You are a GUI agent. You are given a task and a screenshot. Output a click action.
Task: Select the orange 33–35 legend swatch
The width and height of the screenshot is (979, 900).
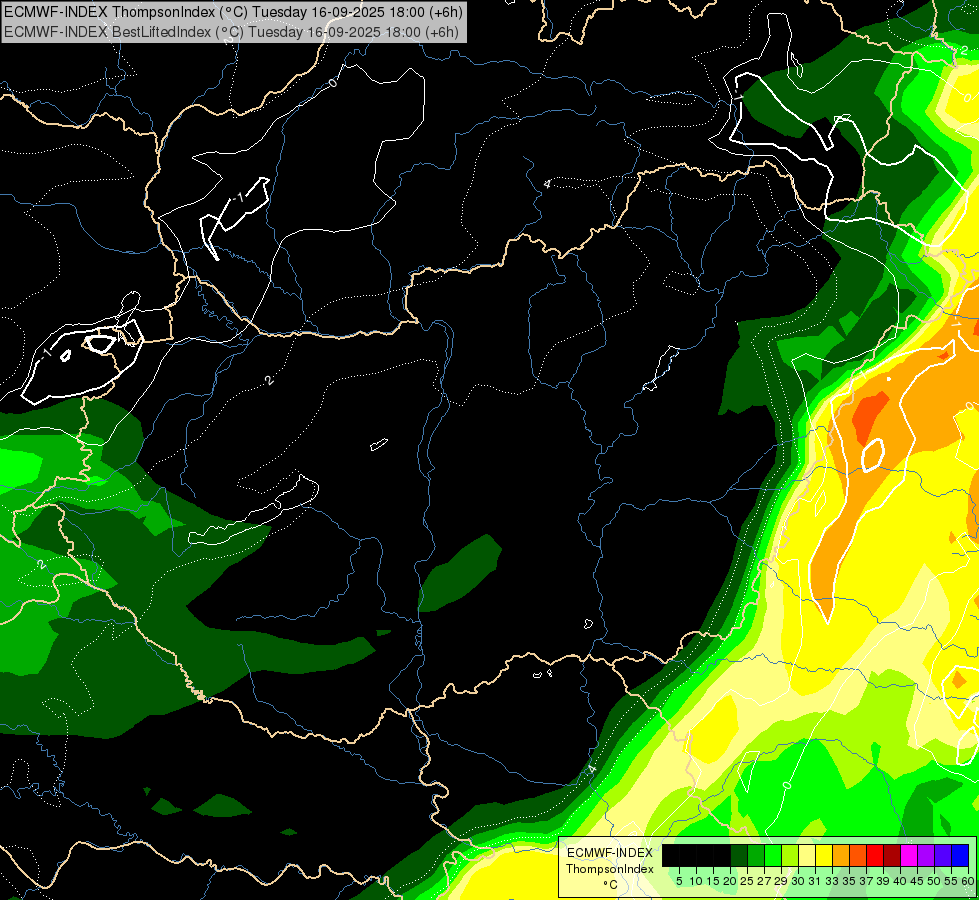[x=841, y=856]
